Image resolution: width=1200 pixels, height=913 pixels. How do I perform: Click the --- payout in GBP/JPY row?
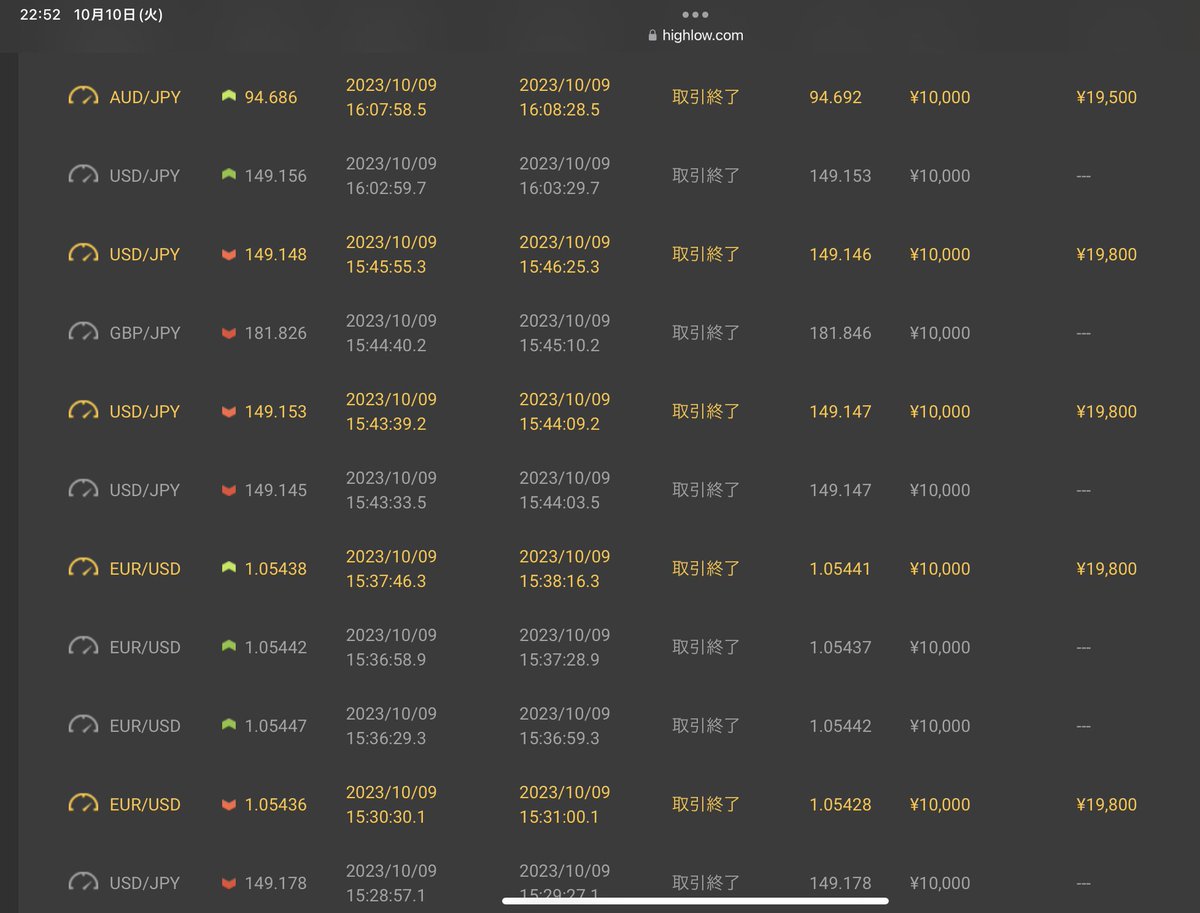[x=1083, y=333]
